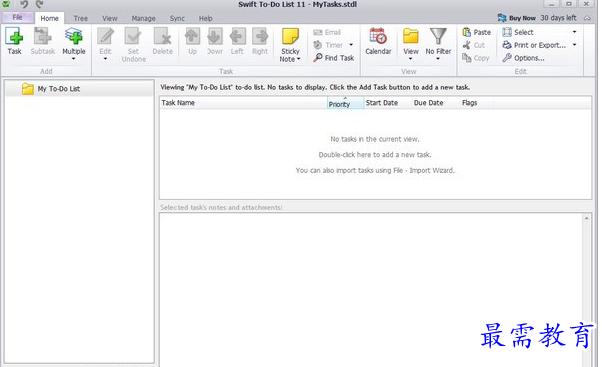Expand the No Filter dropdown arrow
Screen dimensions: 602x367
[438, 59]
